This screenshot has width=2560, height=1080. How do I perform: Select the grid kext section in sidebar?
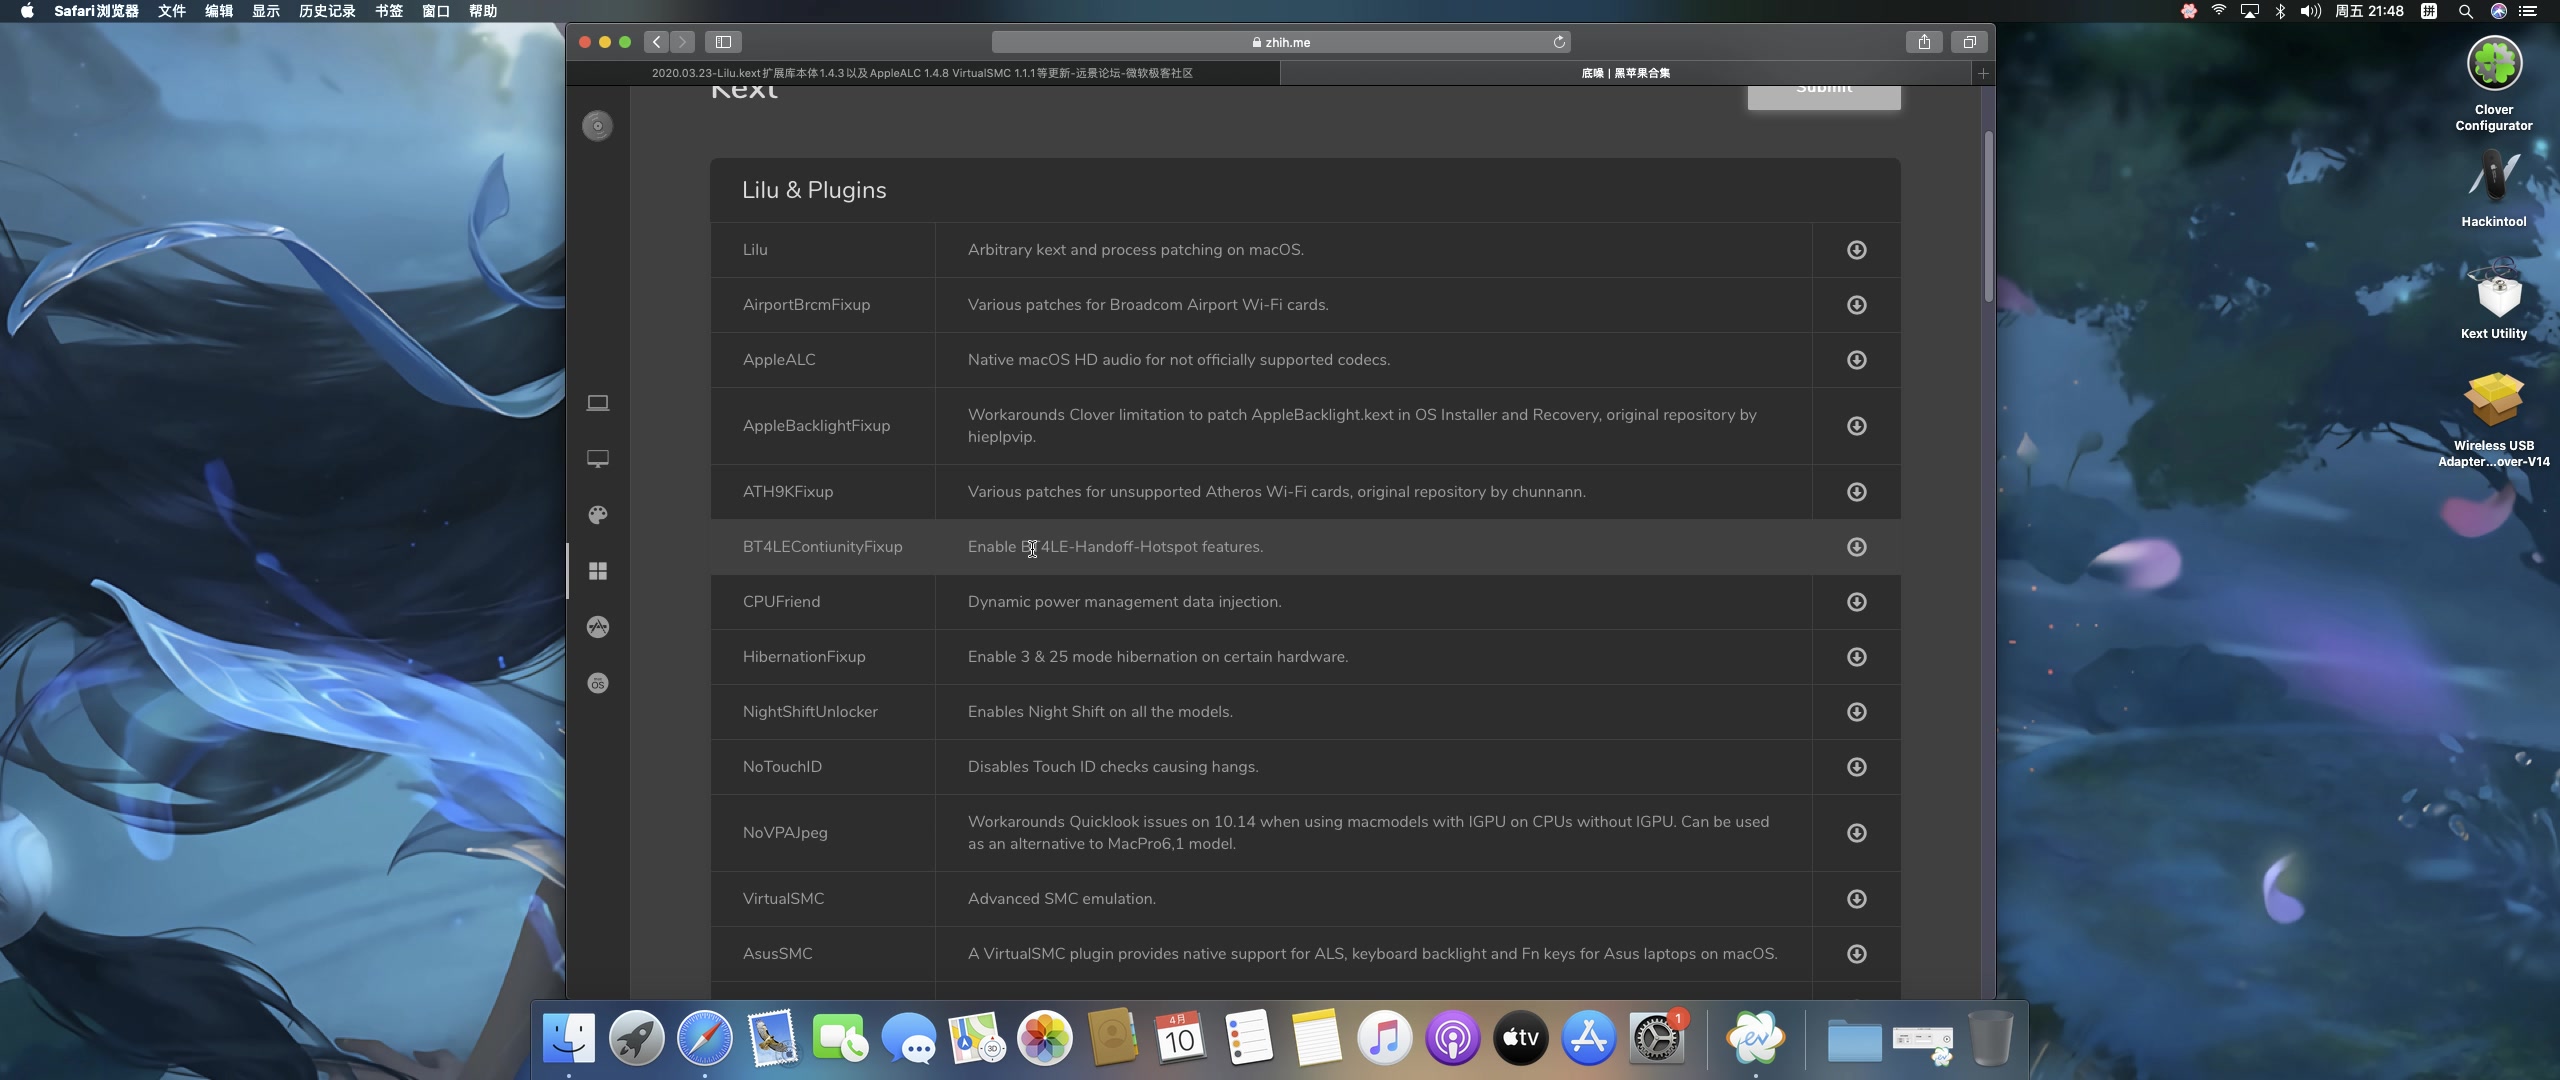click(598, 571)
